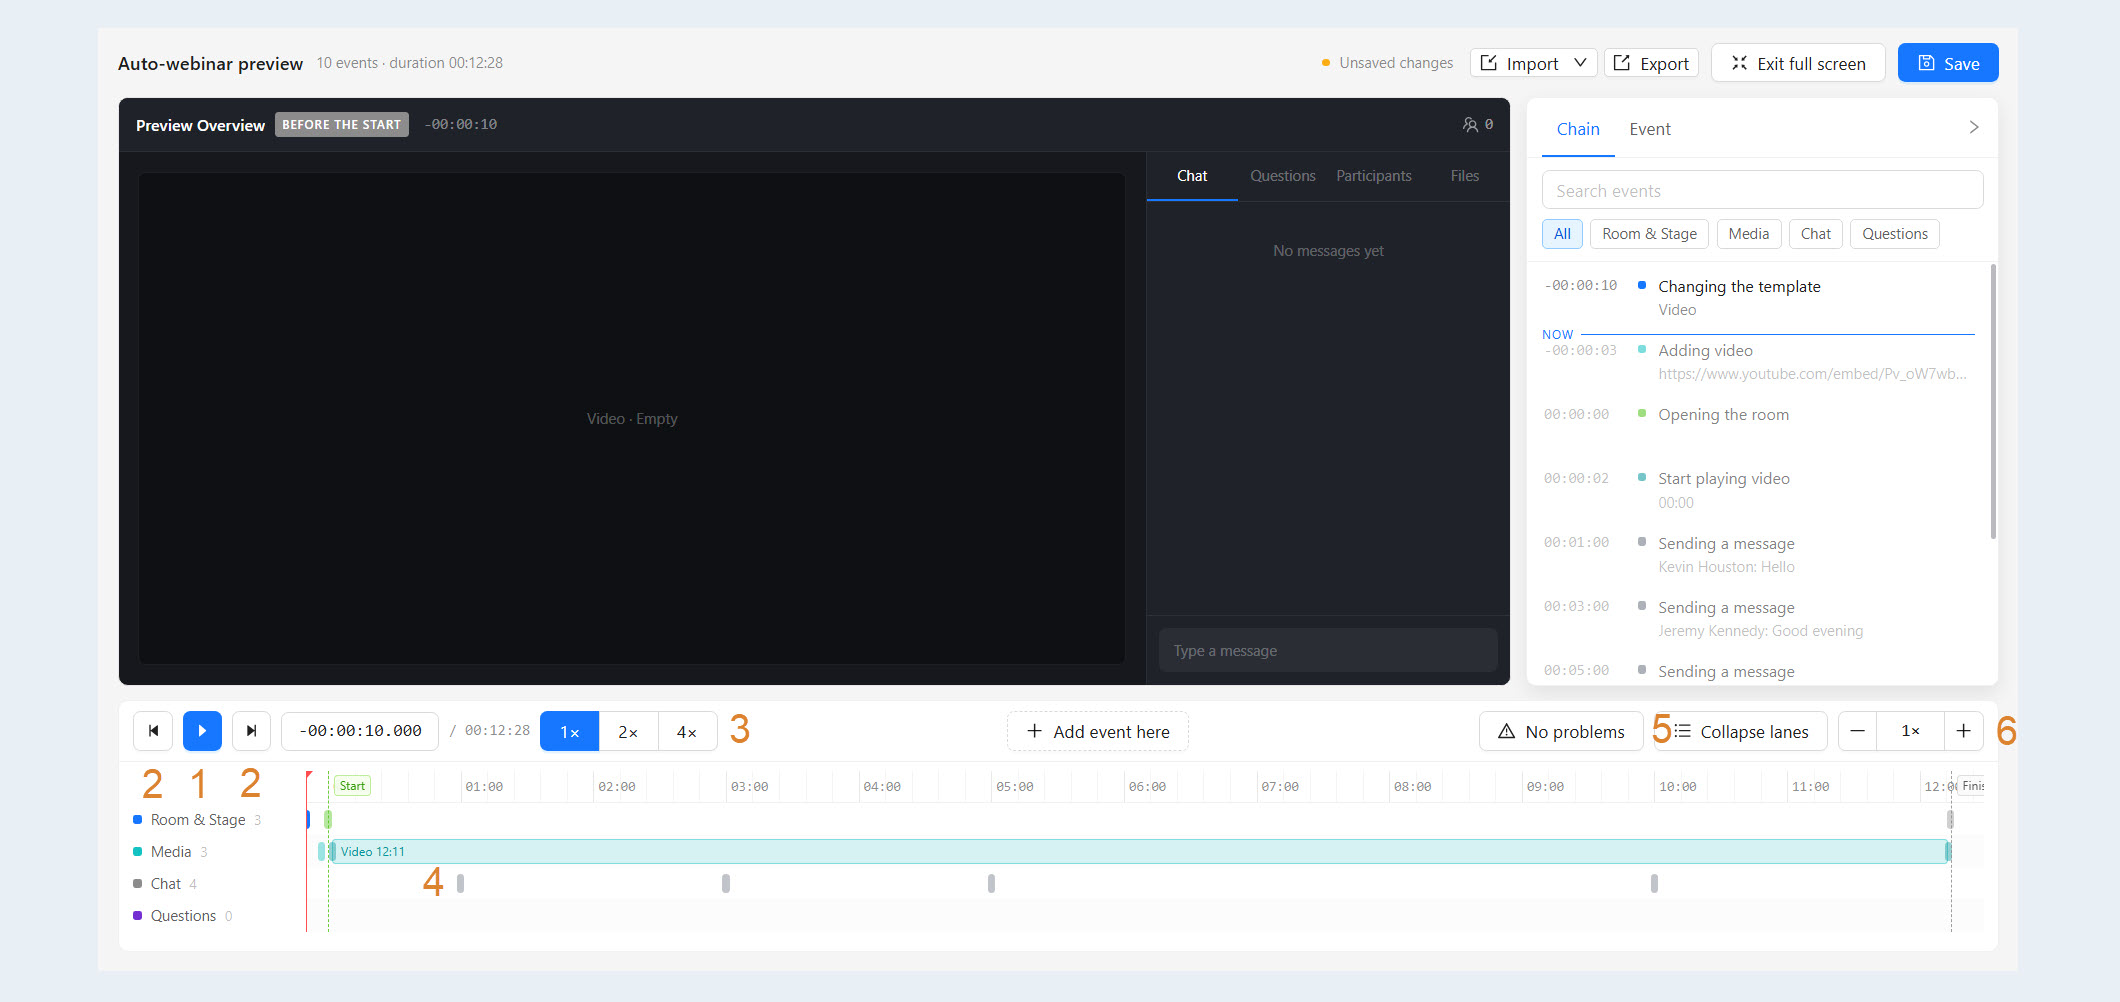Set playback speed to 2×
Image resolution: width=2120 pixels, height=1002 pixels.
pos(628,731)
